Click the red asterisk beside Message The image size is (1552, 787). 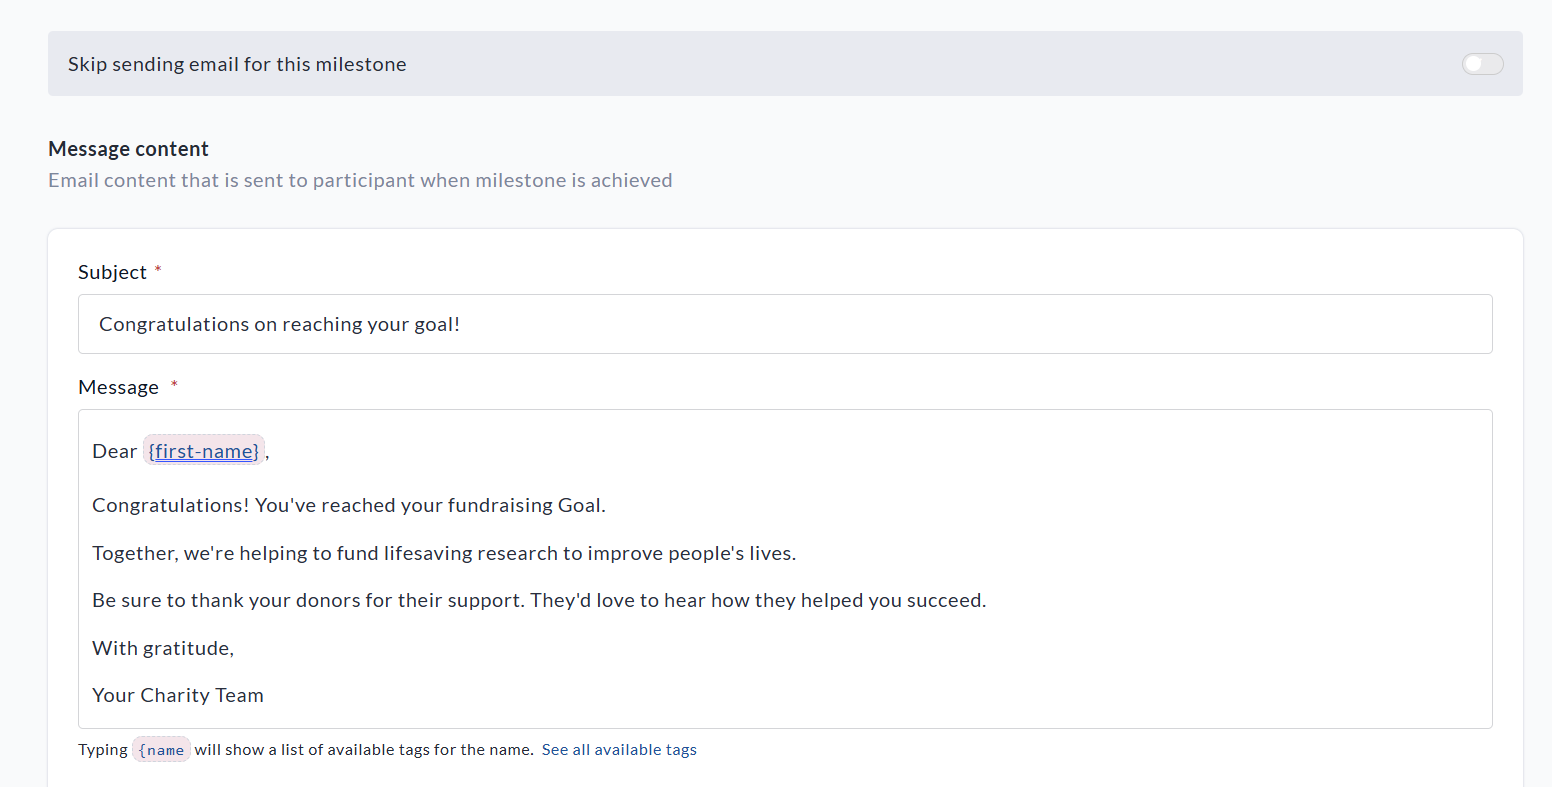coord(174,385)
